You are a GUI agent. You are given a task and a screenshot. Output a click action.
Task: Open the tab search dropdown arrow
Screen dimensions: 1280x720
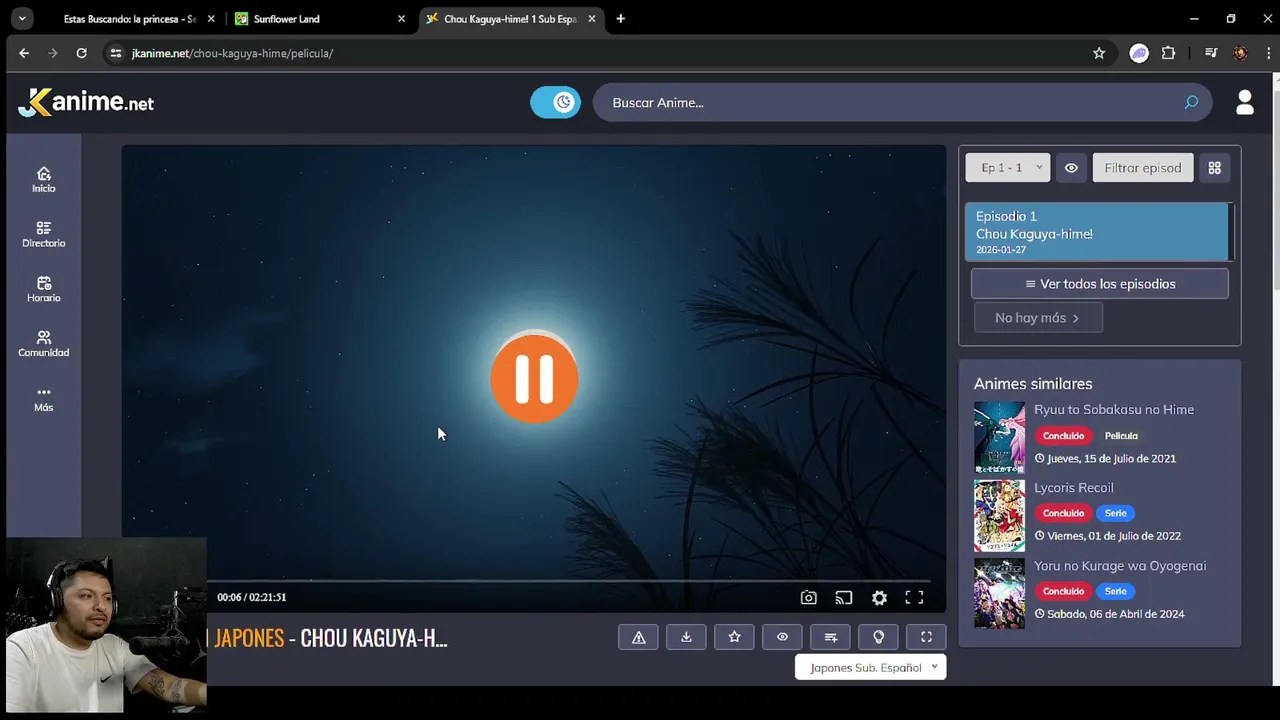tap(21, 19)
